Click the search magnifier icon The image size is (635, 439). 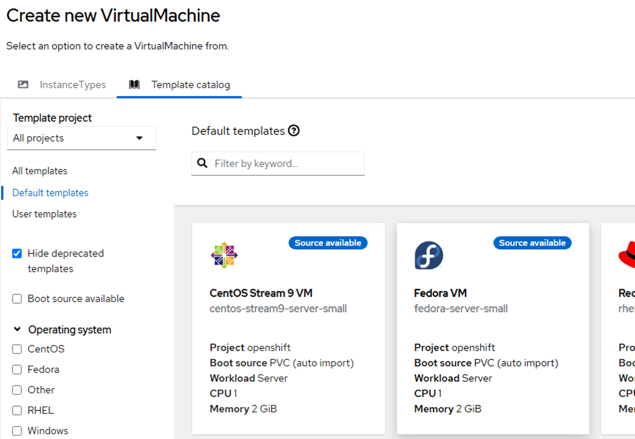pos(202,163)
